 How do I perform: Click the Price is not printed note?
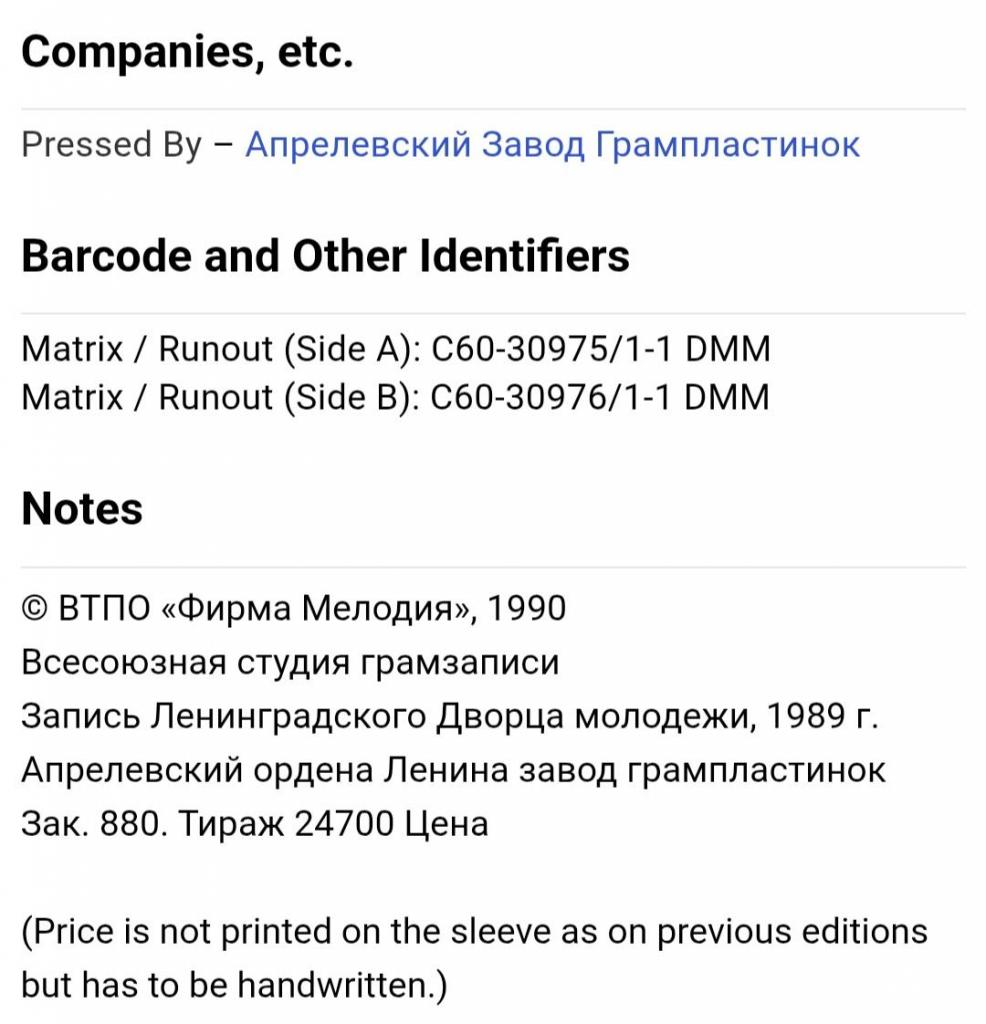pos(475,931)
